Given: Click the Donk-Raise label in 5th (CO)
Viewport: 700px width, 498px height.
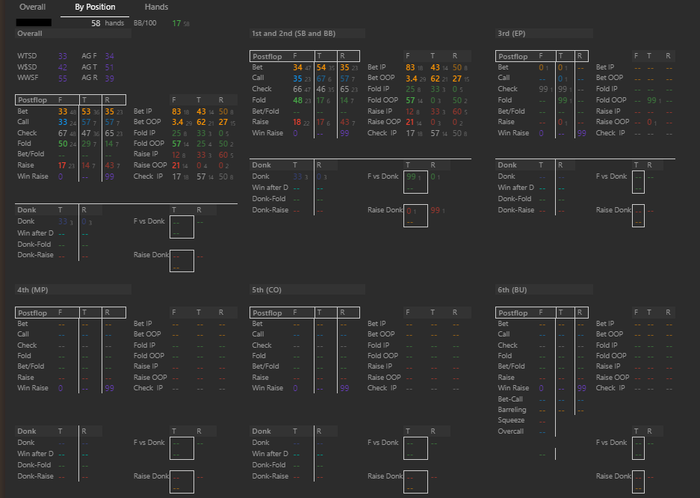Looking at the screenshot, I should (x=270, y=476).
